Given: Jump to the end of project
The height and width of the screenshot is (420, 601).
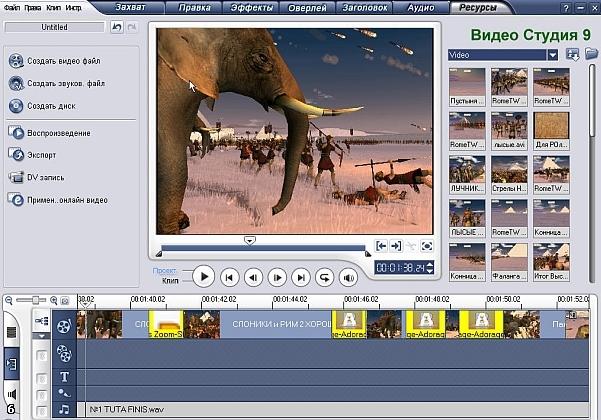Looking at the screenshot, I should (301, 277).
